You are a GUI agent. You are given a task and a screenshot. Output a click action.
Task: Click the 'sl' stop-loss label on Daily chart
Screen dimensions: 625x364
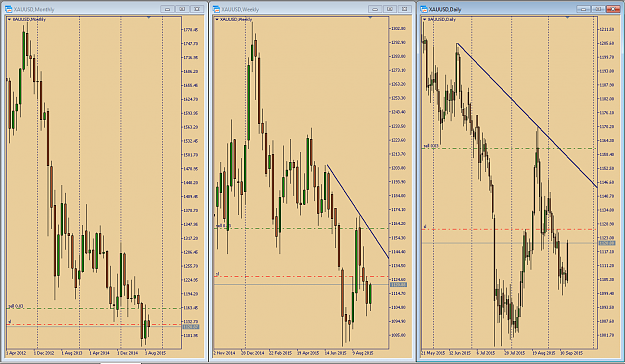coord(425,226)
